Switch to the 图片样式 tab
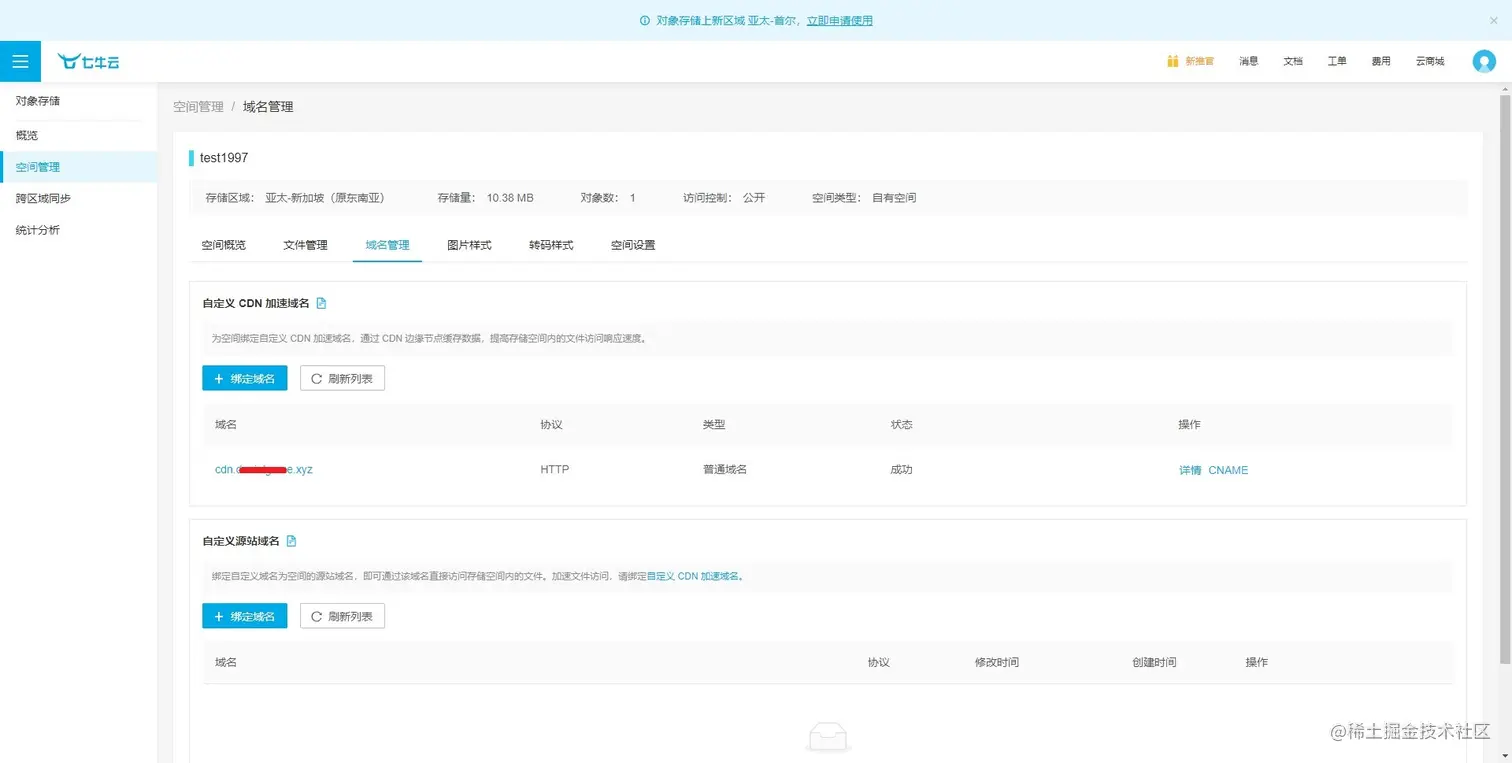 coord(469,245)
